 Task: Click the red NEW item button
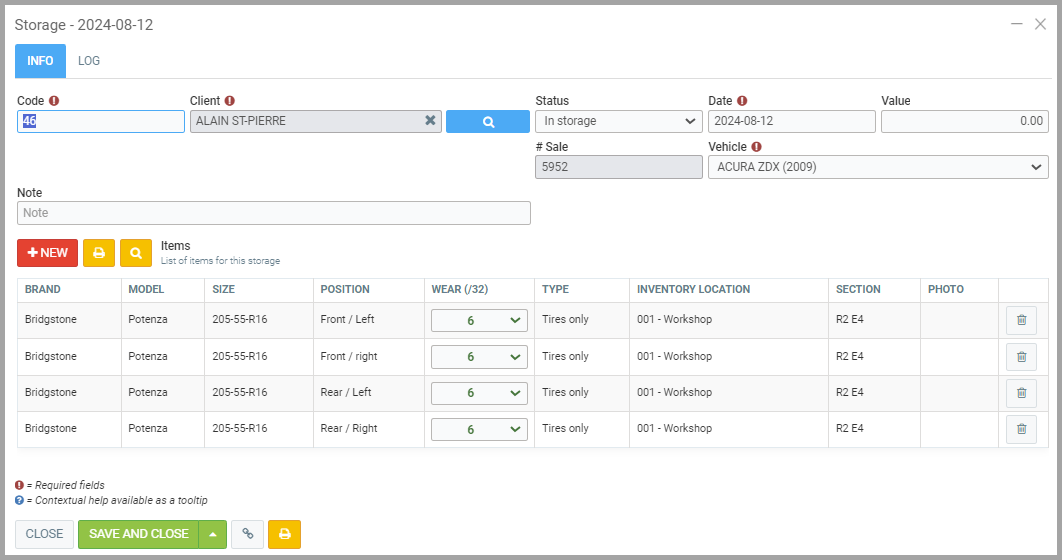47,253
